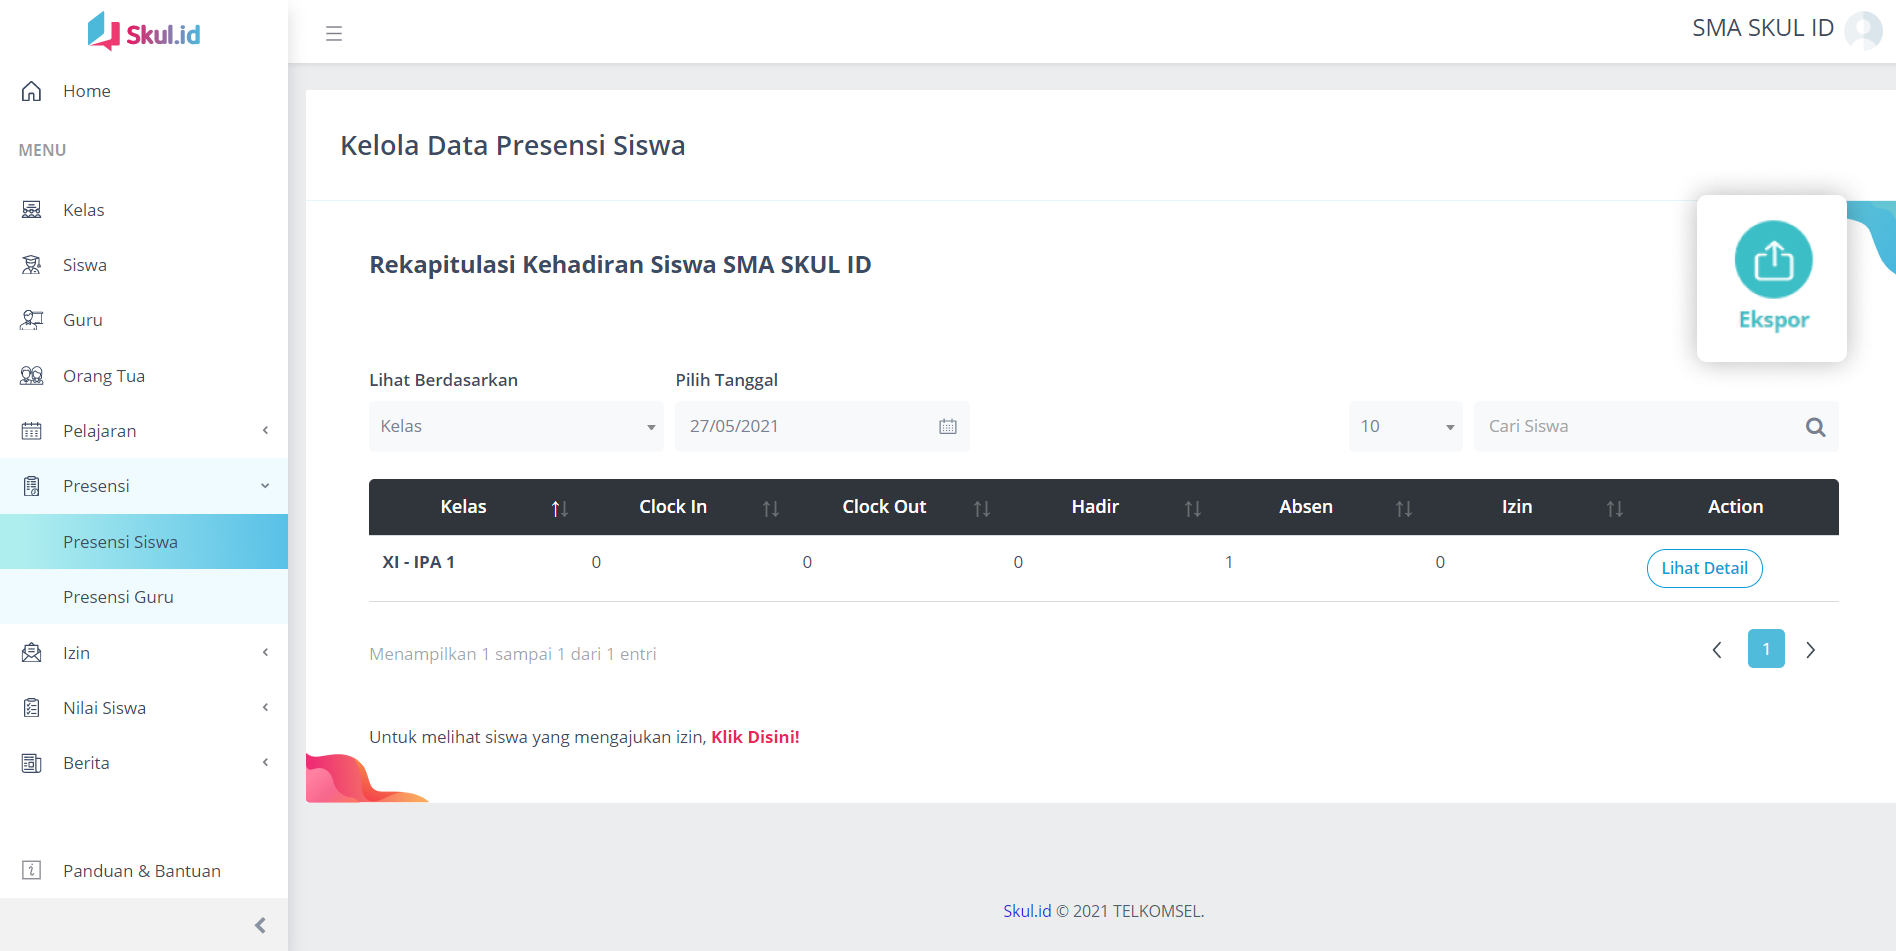Open the entries-per-page dropdown showing 10
1896x951 pixels.
1405,427
